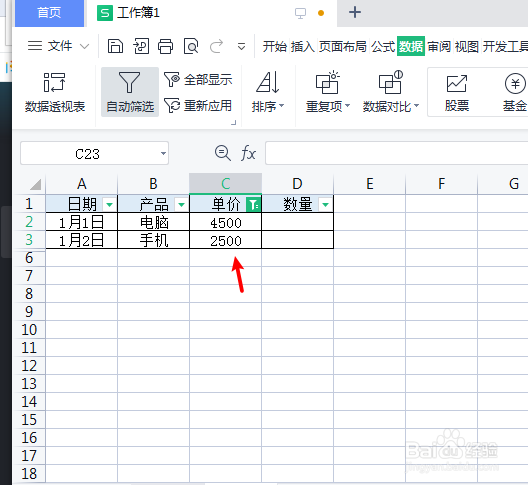Click 重新应用 reapply filter button
This screenshot has width=528, height=485.
pyautogui.click(x=198, y=106)
